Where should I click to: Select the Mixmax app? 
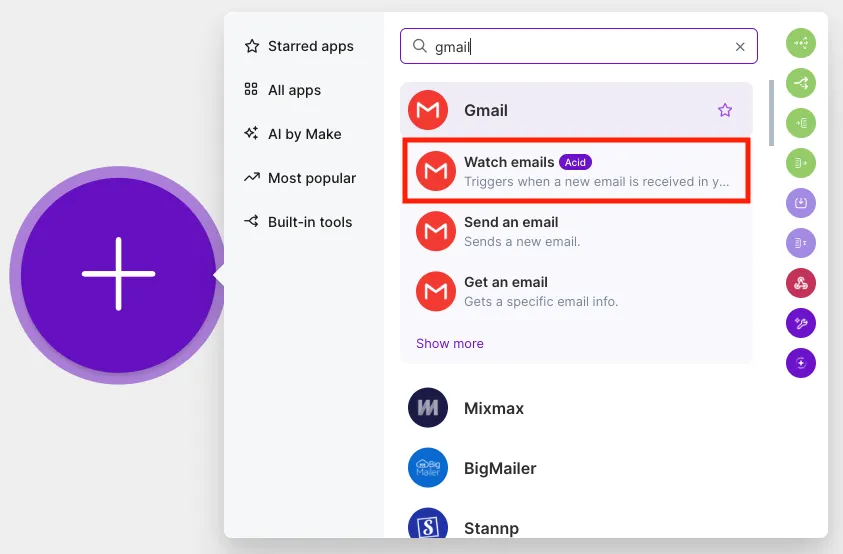(576, 408)
